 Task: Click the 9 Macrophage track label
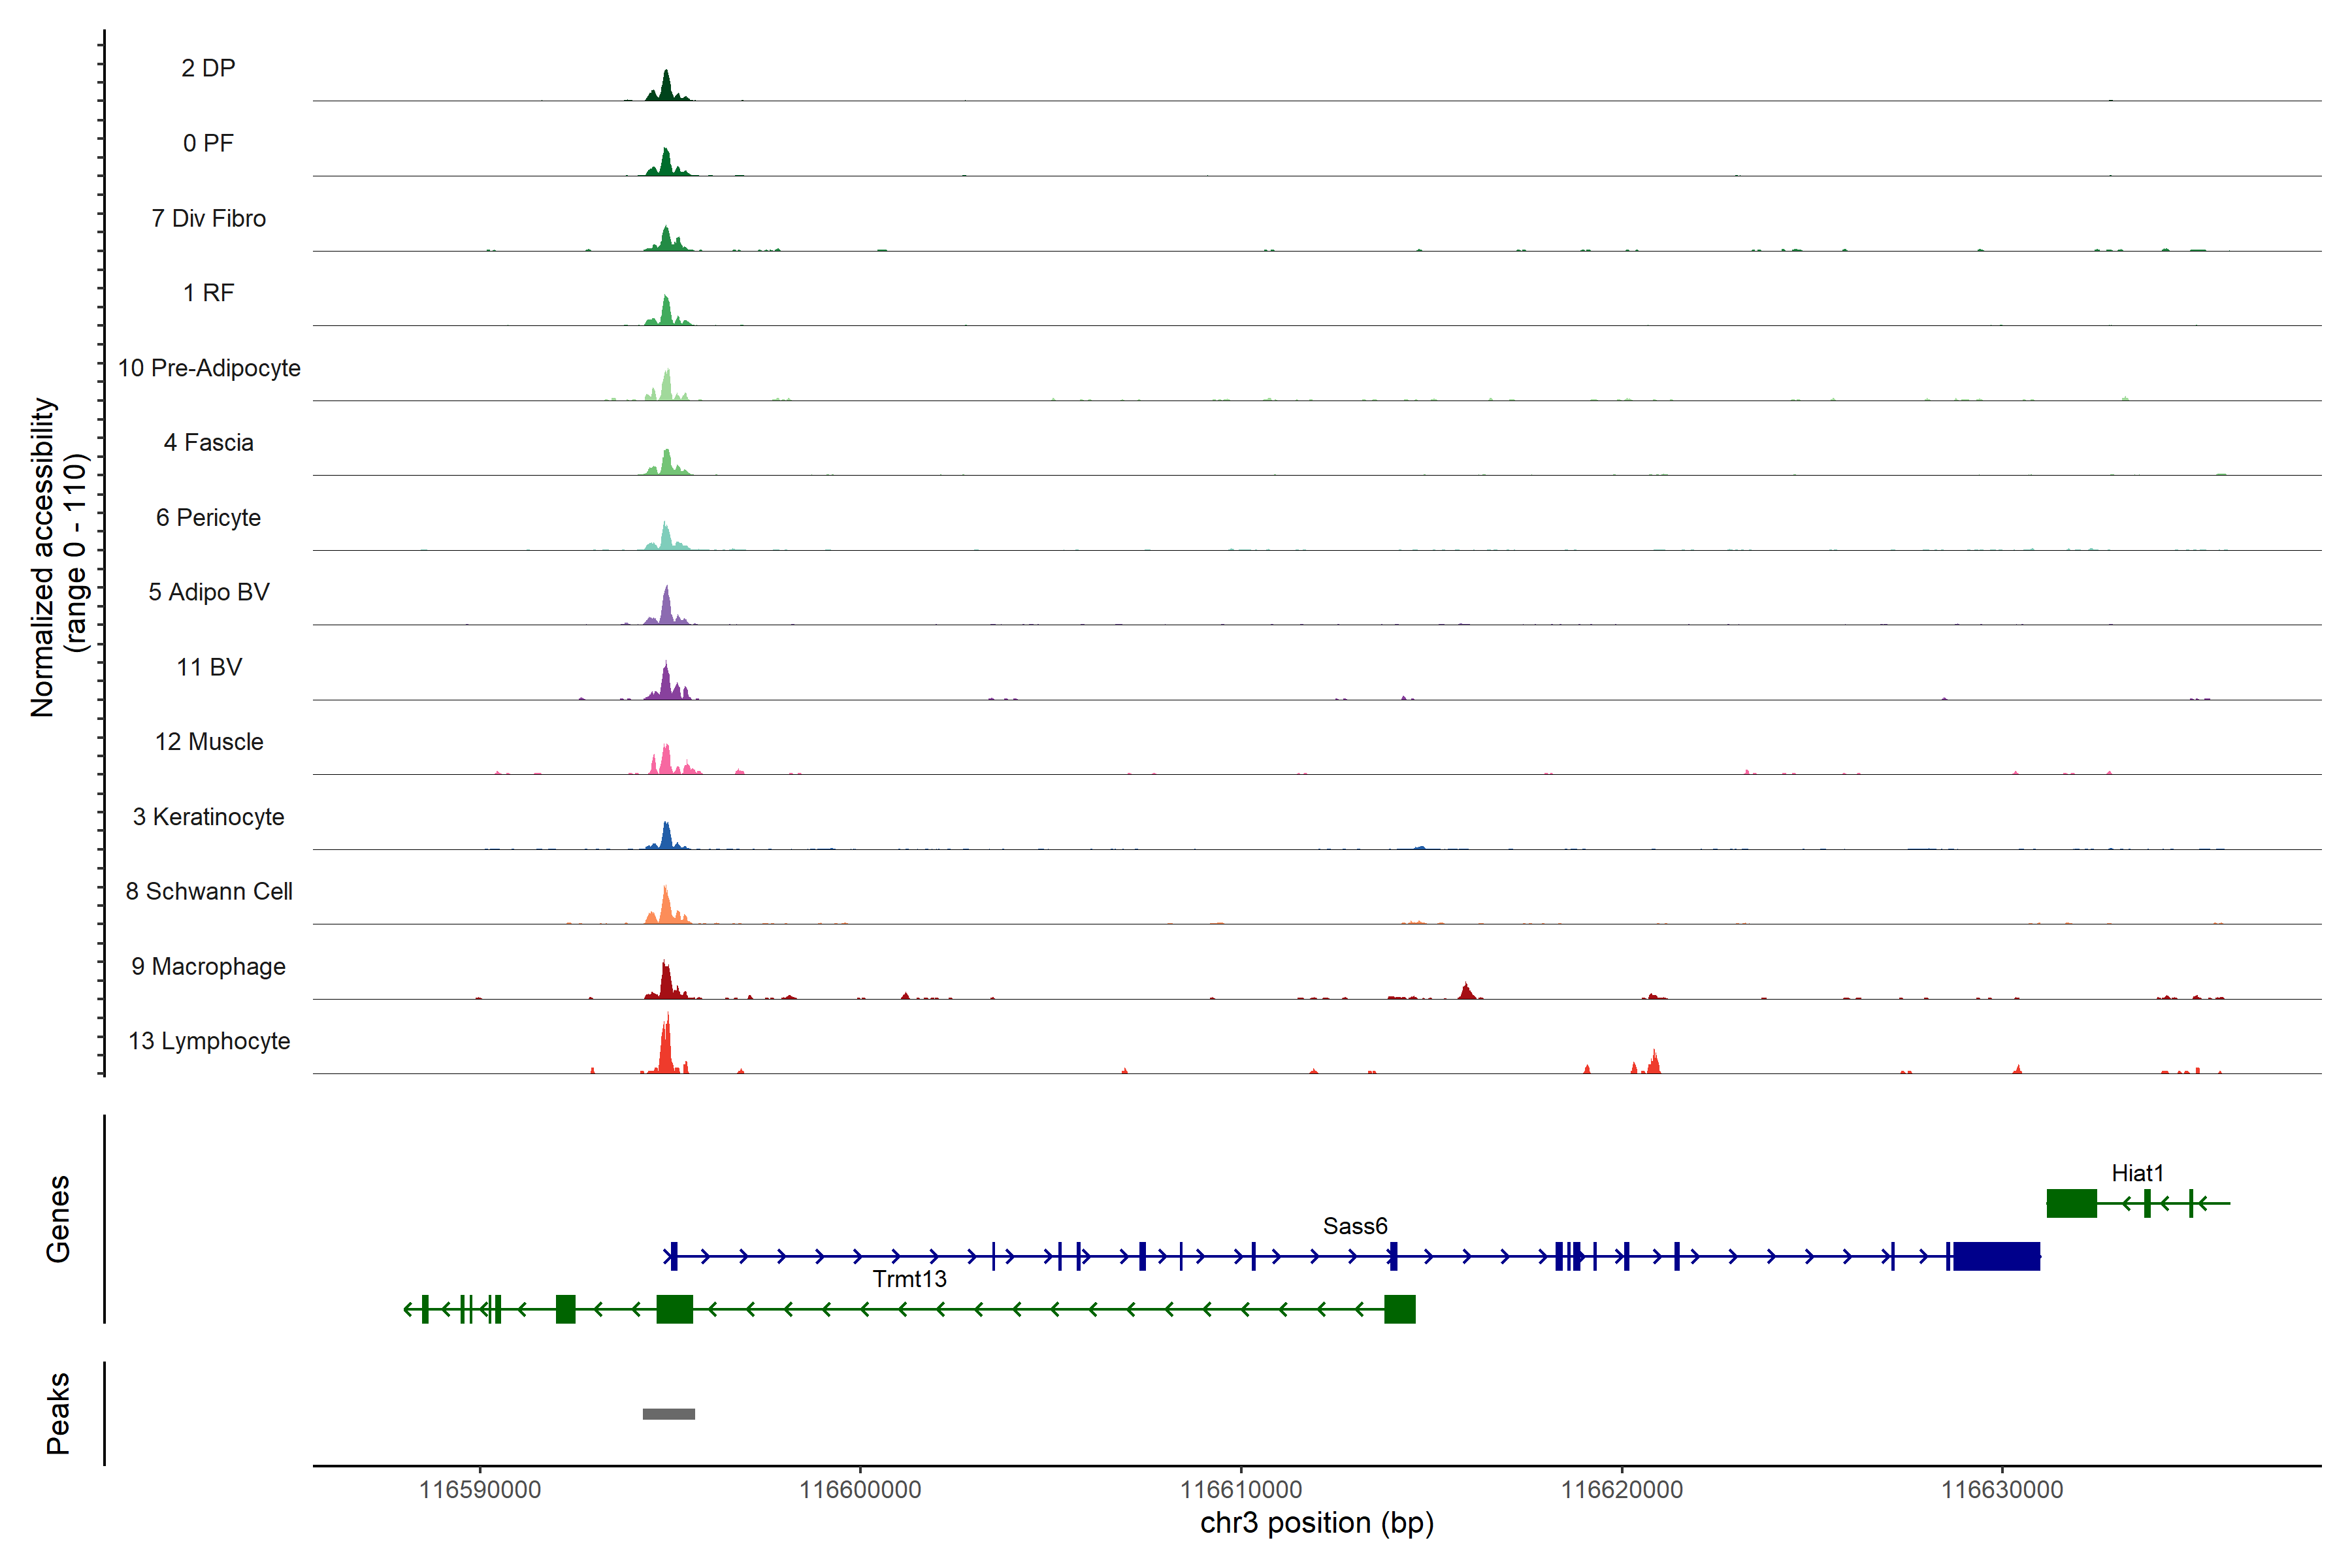pyautogui.click(x=208, y=966)
